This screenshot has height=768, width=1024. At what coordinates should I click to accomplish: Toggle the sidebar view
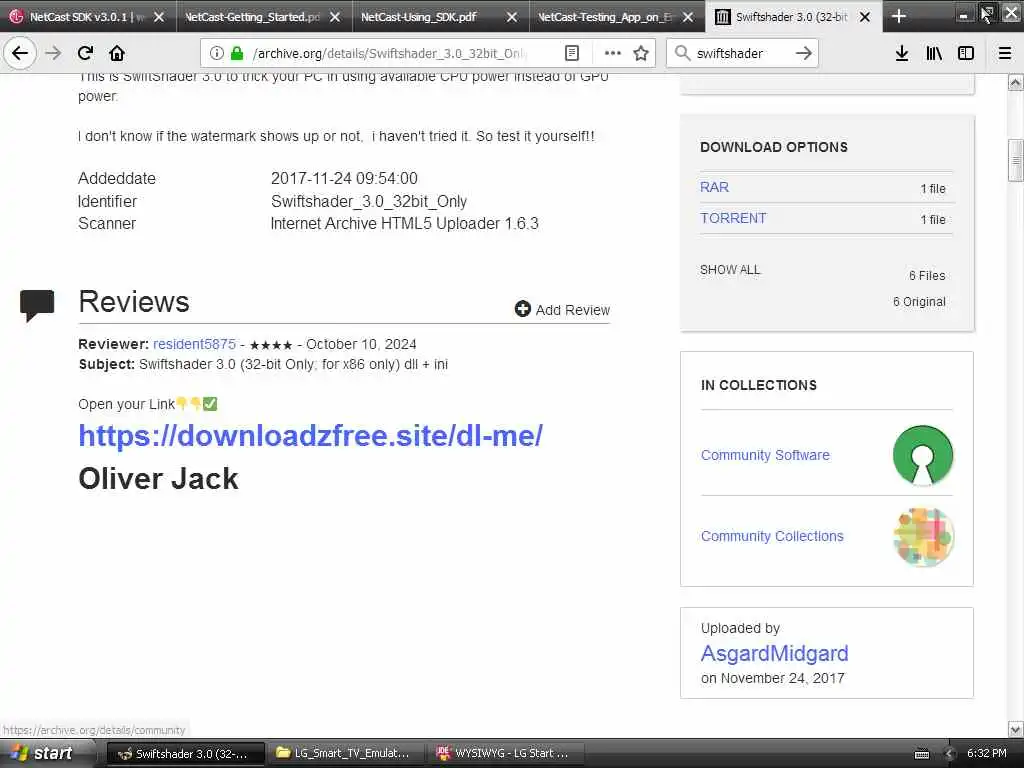tap(966, 54)
